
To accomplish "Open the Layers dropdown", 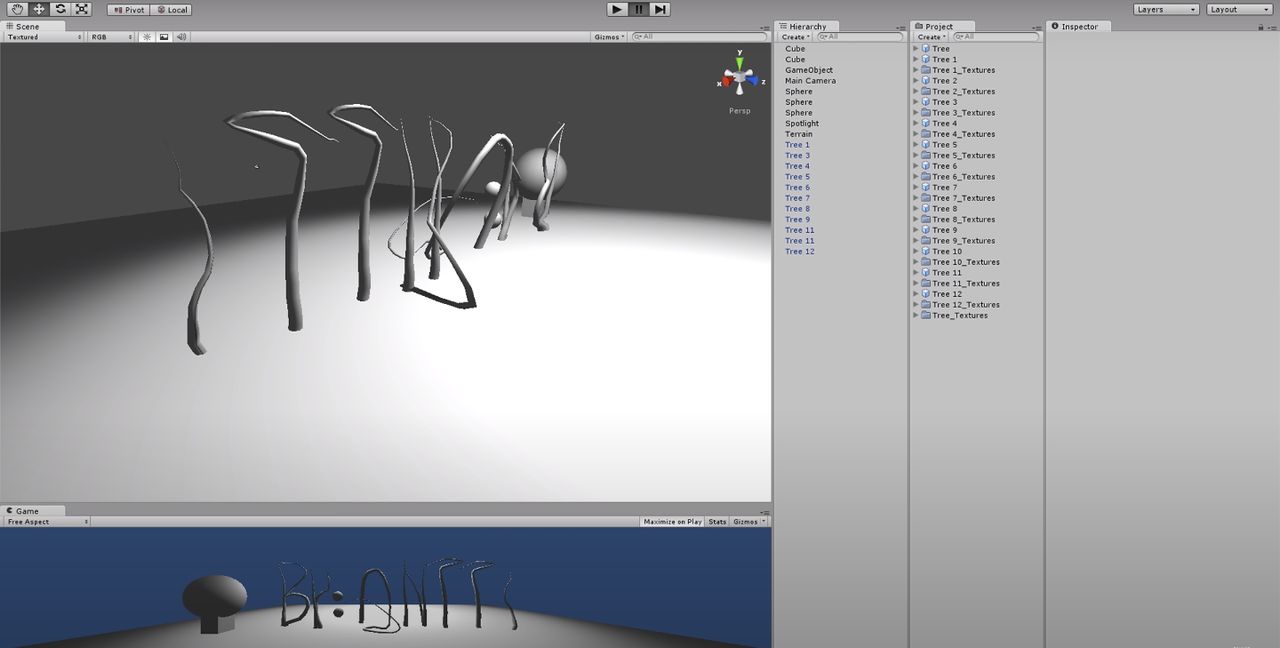I will [x=1166, y=9].
